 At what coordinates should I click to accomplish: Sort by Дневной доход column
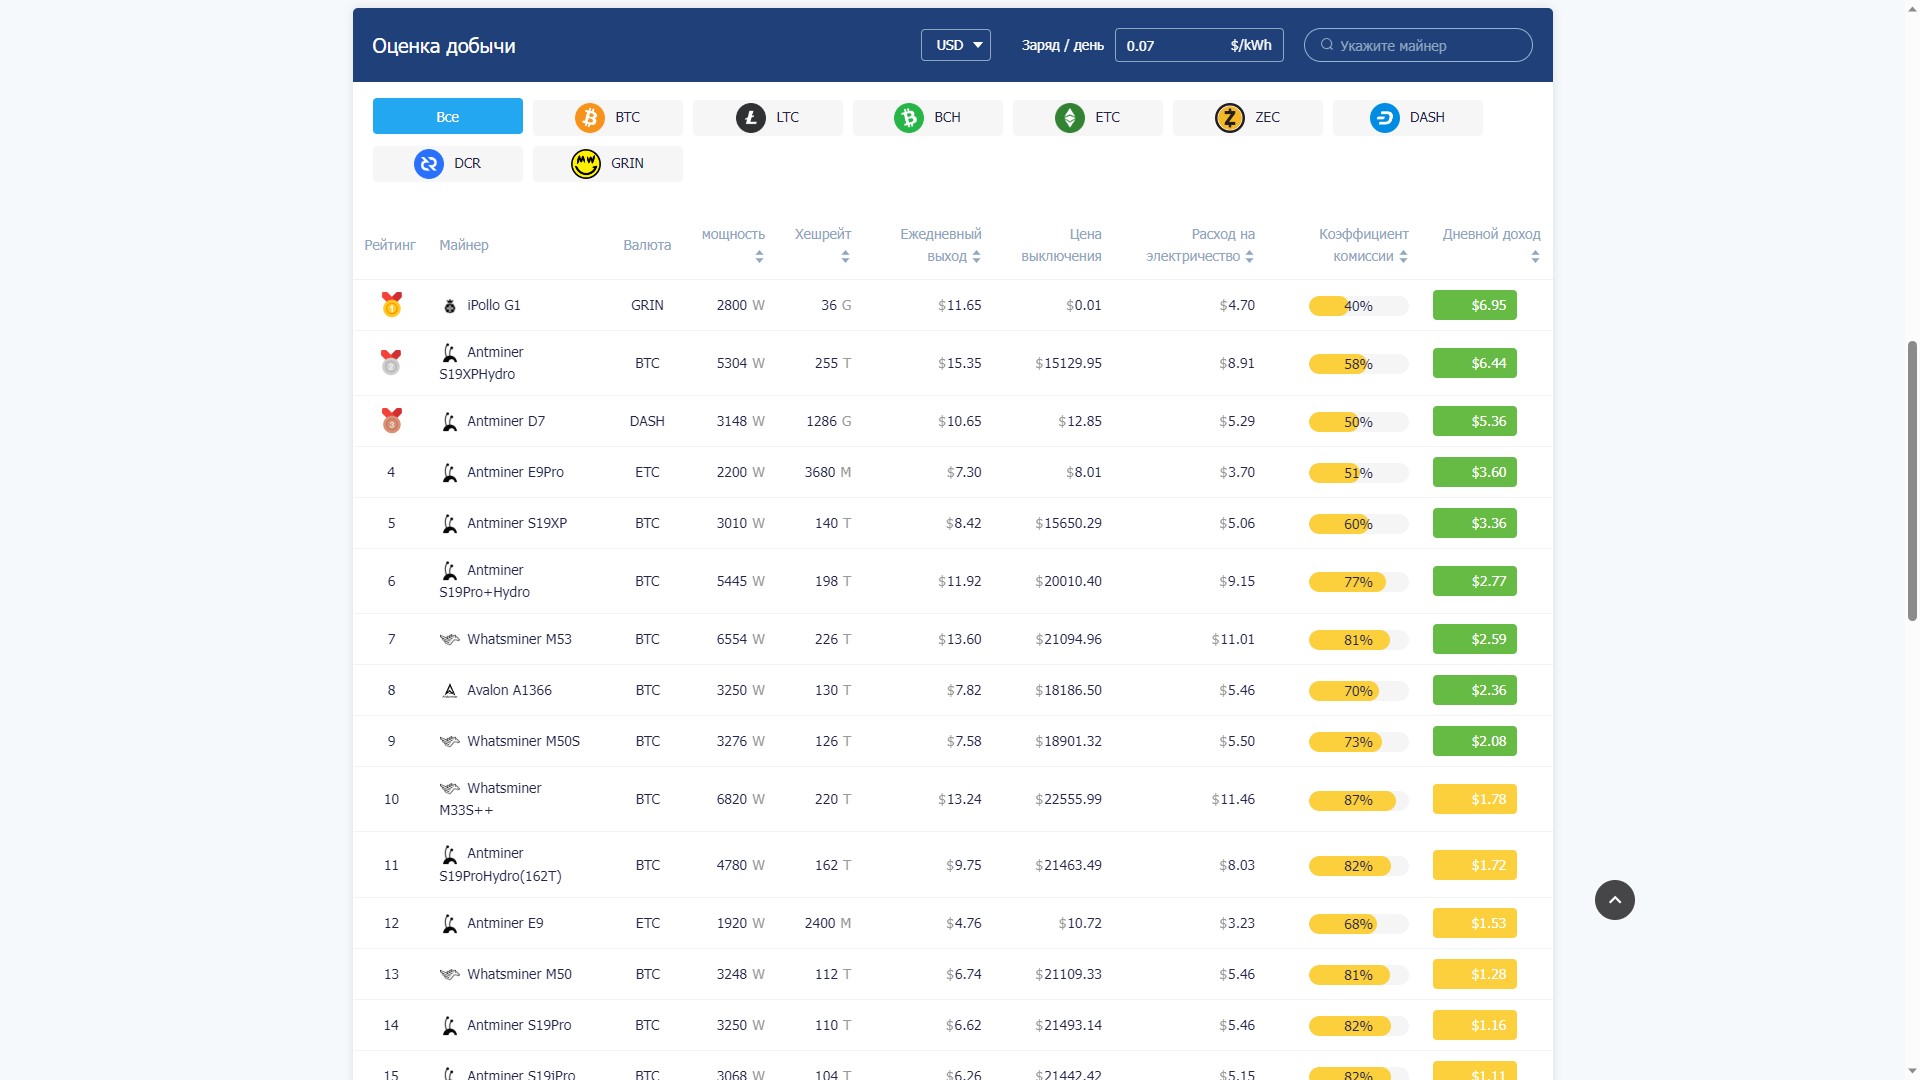click(1535, 257)
